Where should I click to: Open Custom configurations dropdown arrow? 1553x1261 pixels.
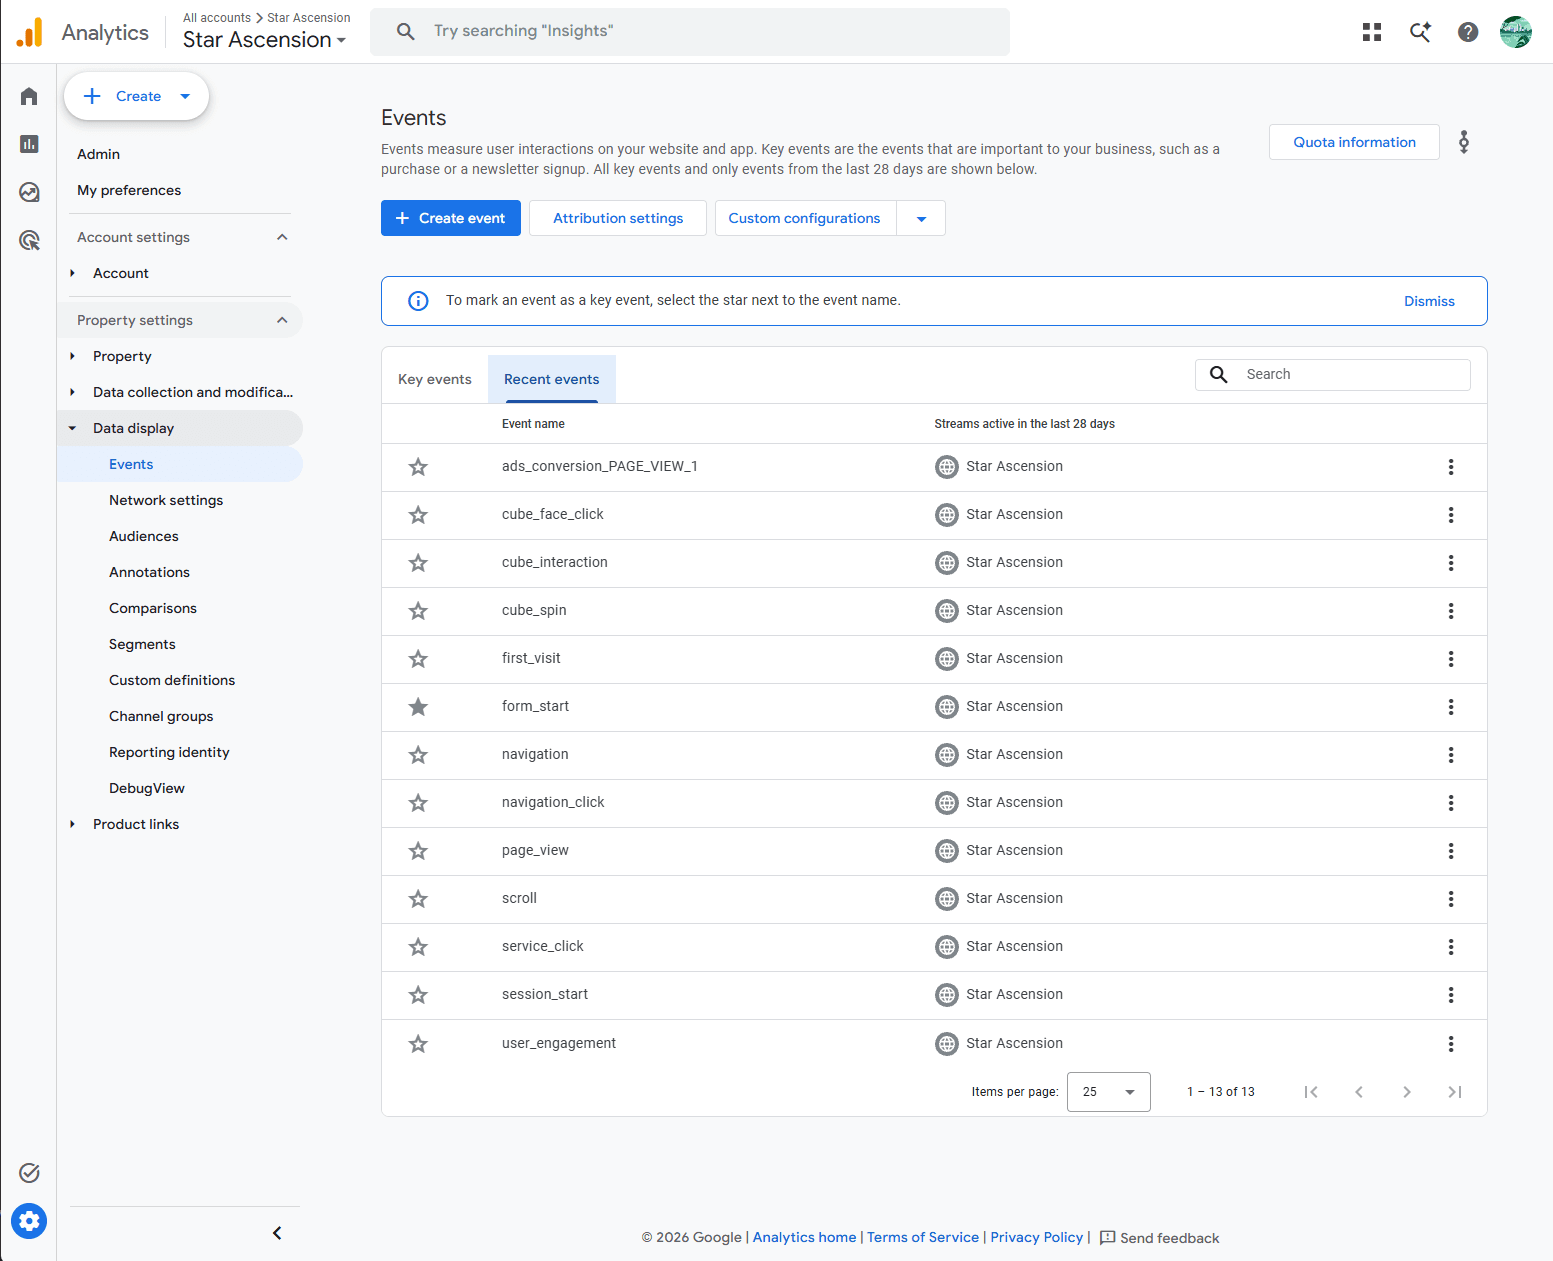pos(921,218)
